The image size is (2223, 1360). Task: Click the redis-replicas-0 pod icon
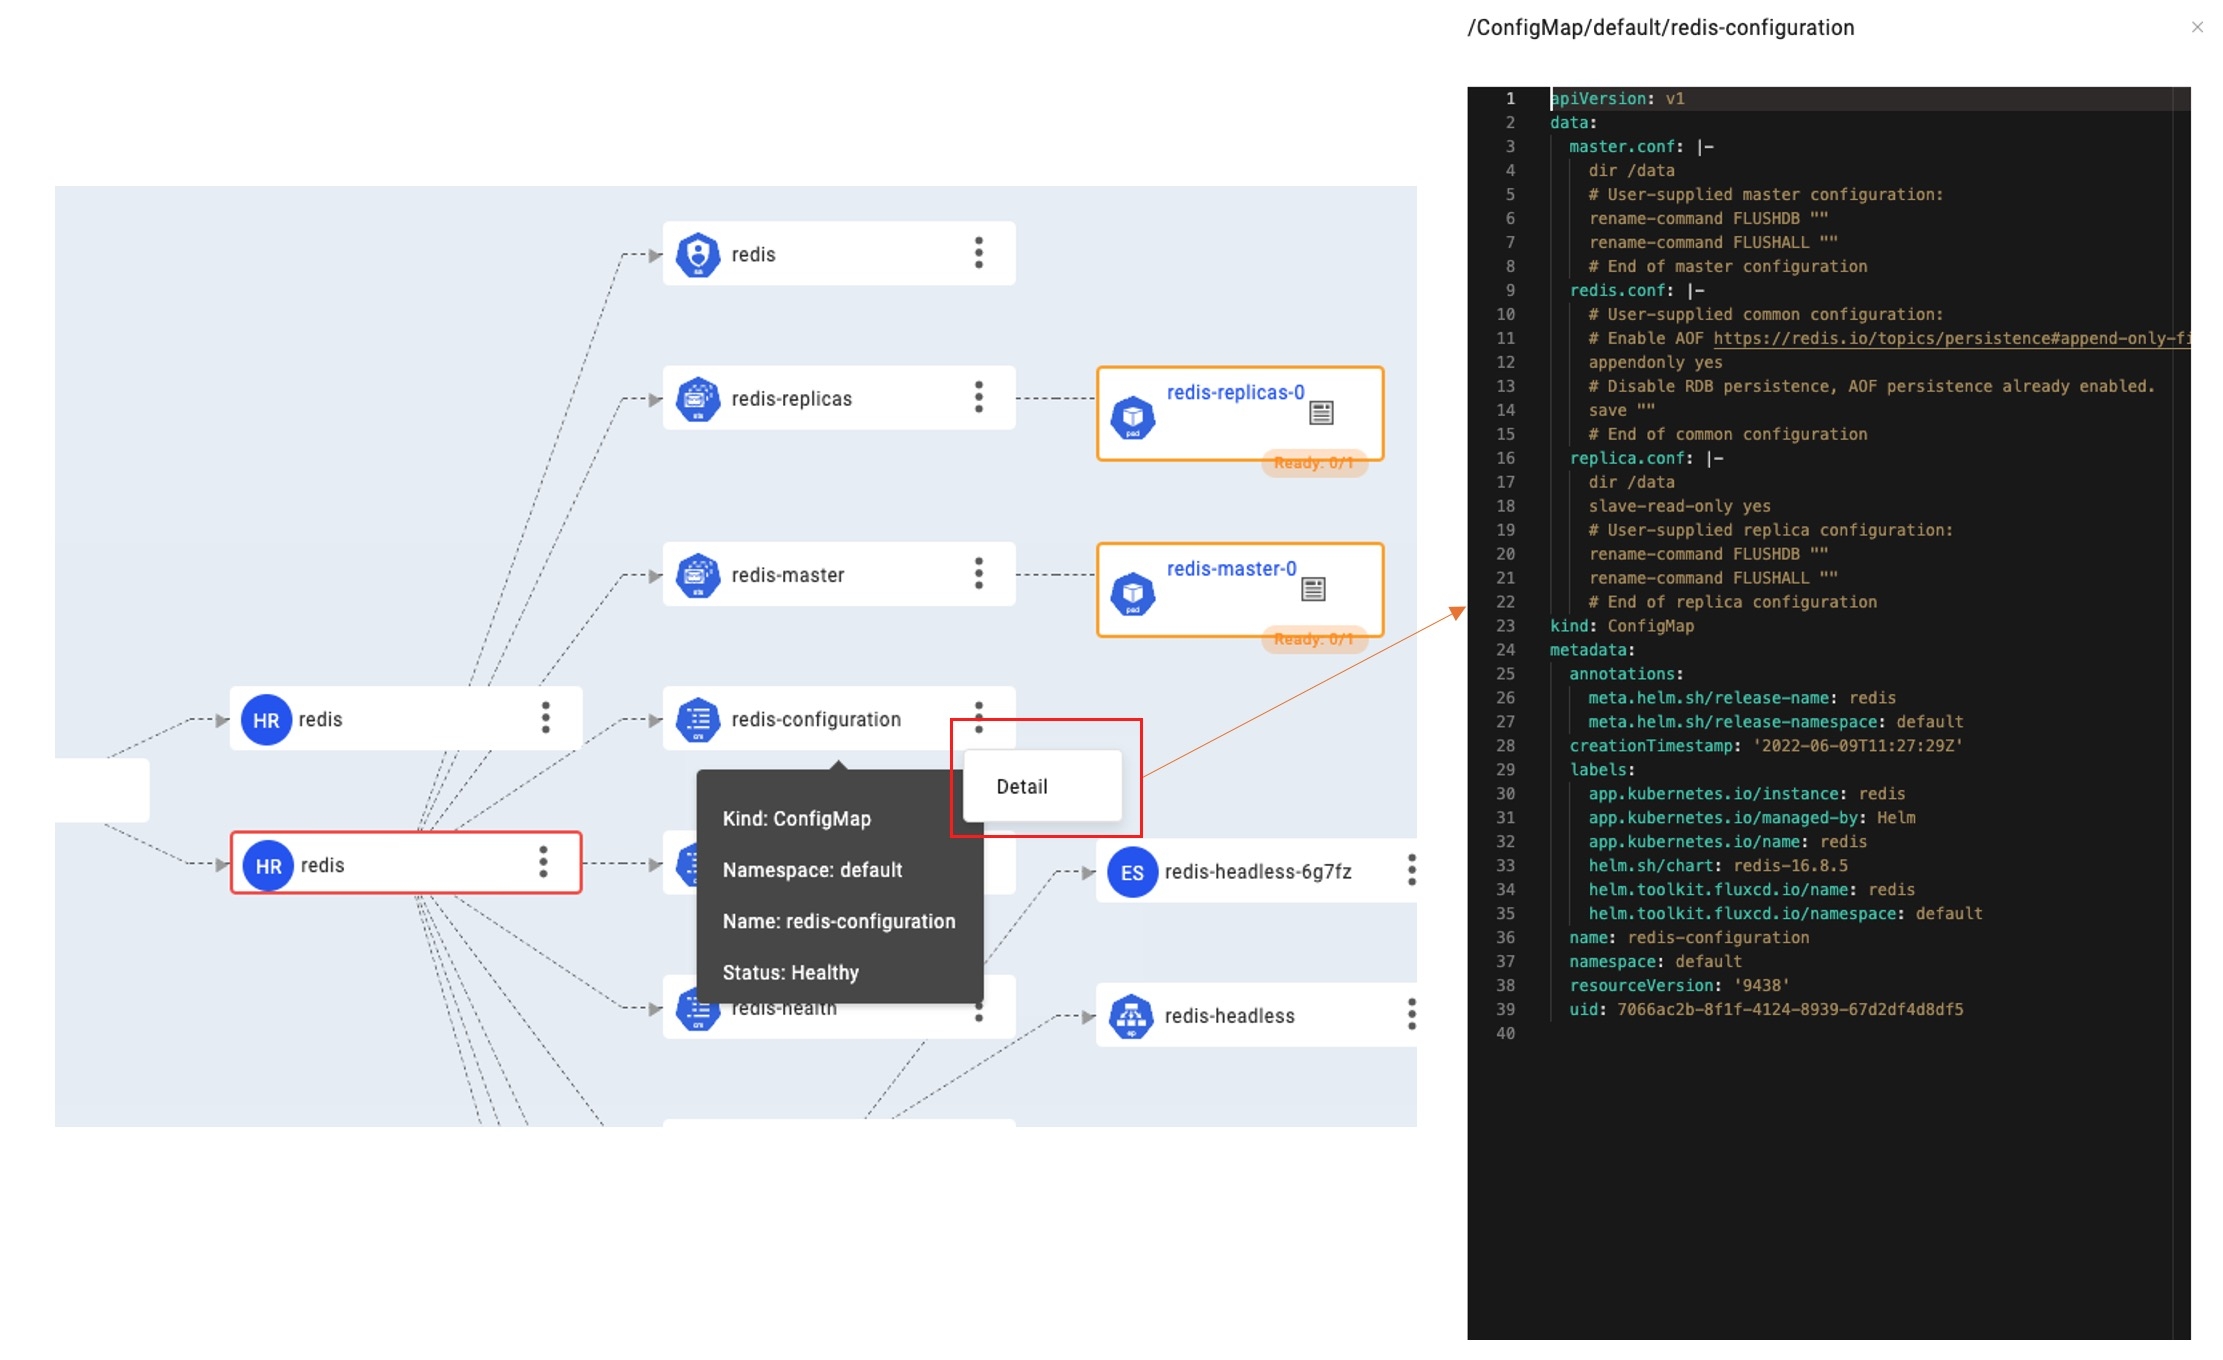pyautogui.click(x=1132, y=417)
